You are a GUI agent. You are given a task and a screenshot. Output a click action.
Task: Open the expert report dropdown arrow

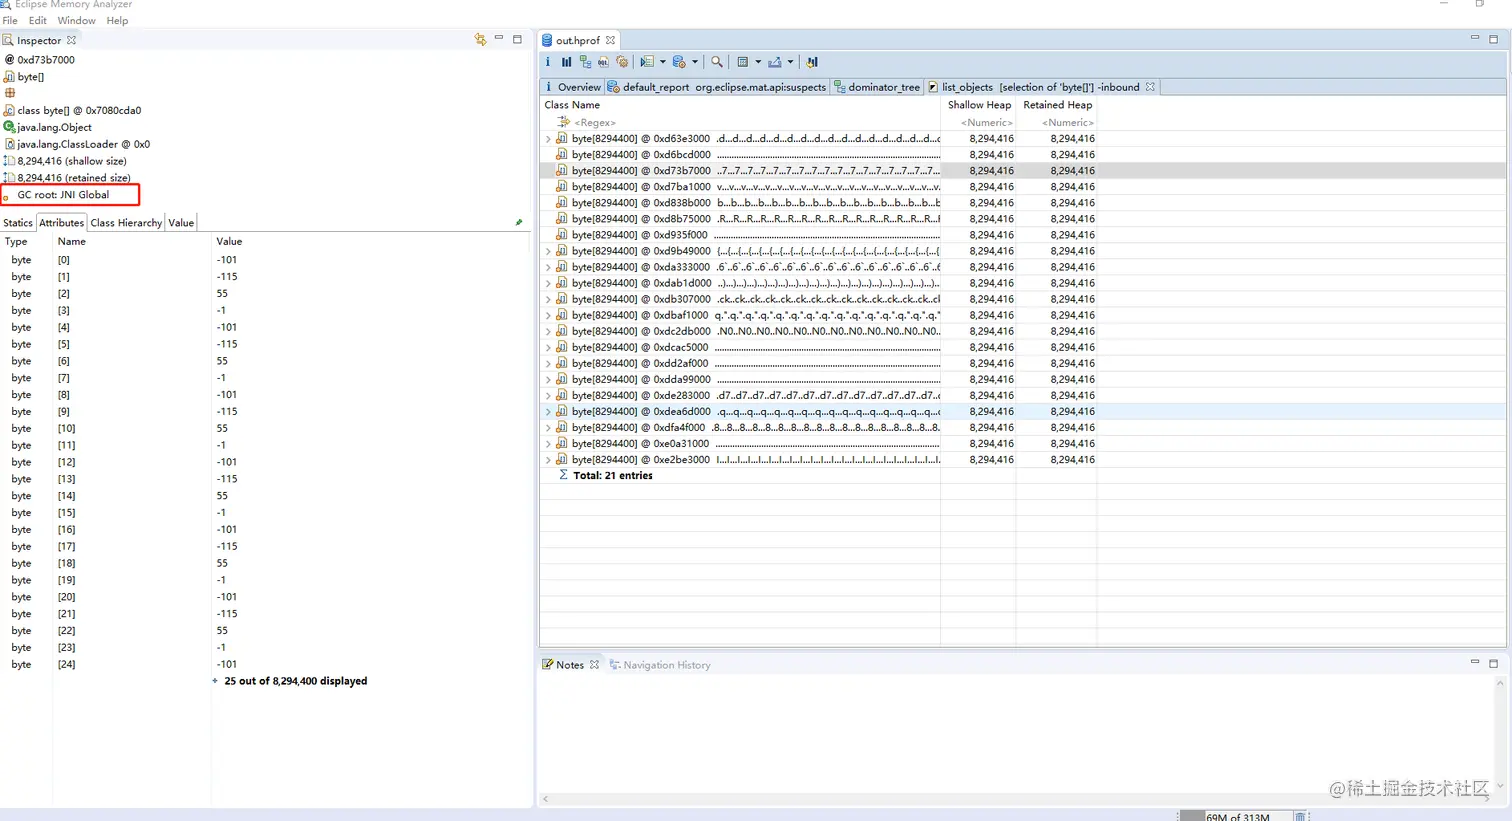[662, 62]
